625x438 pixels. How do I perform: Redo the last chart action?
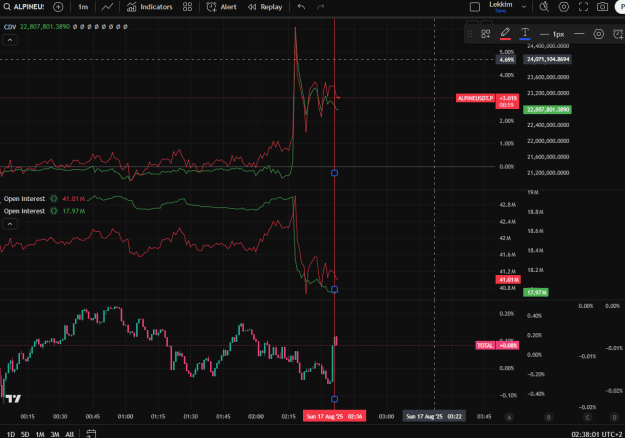pyautogui.click(x=320, y=7)
